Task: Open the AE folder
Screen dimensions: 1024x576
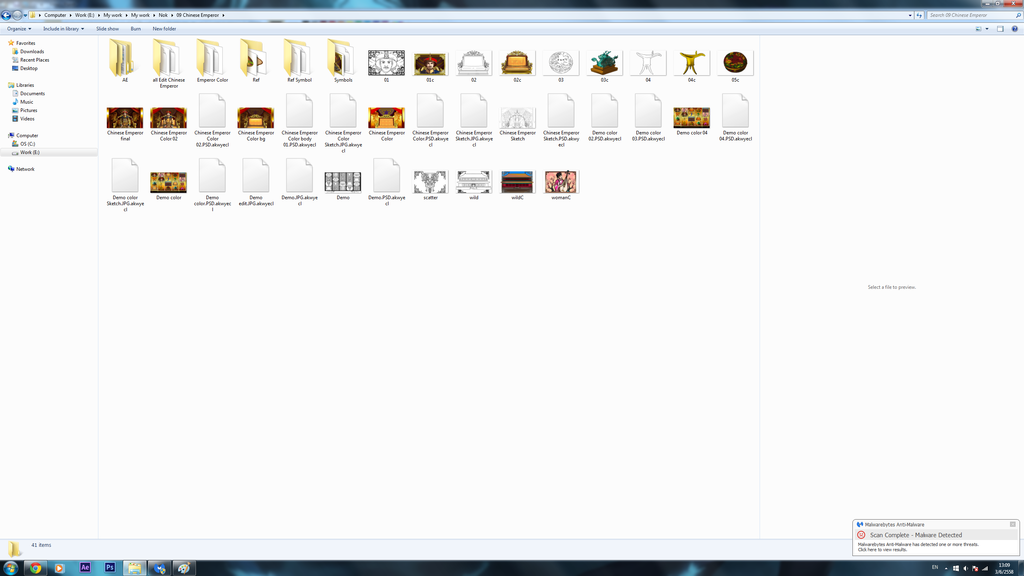Action: (125, 60)
